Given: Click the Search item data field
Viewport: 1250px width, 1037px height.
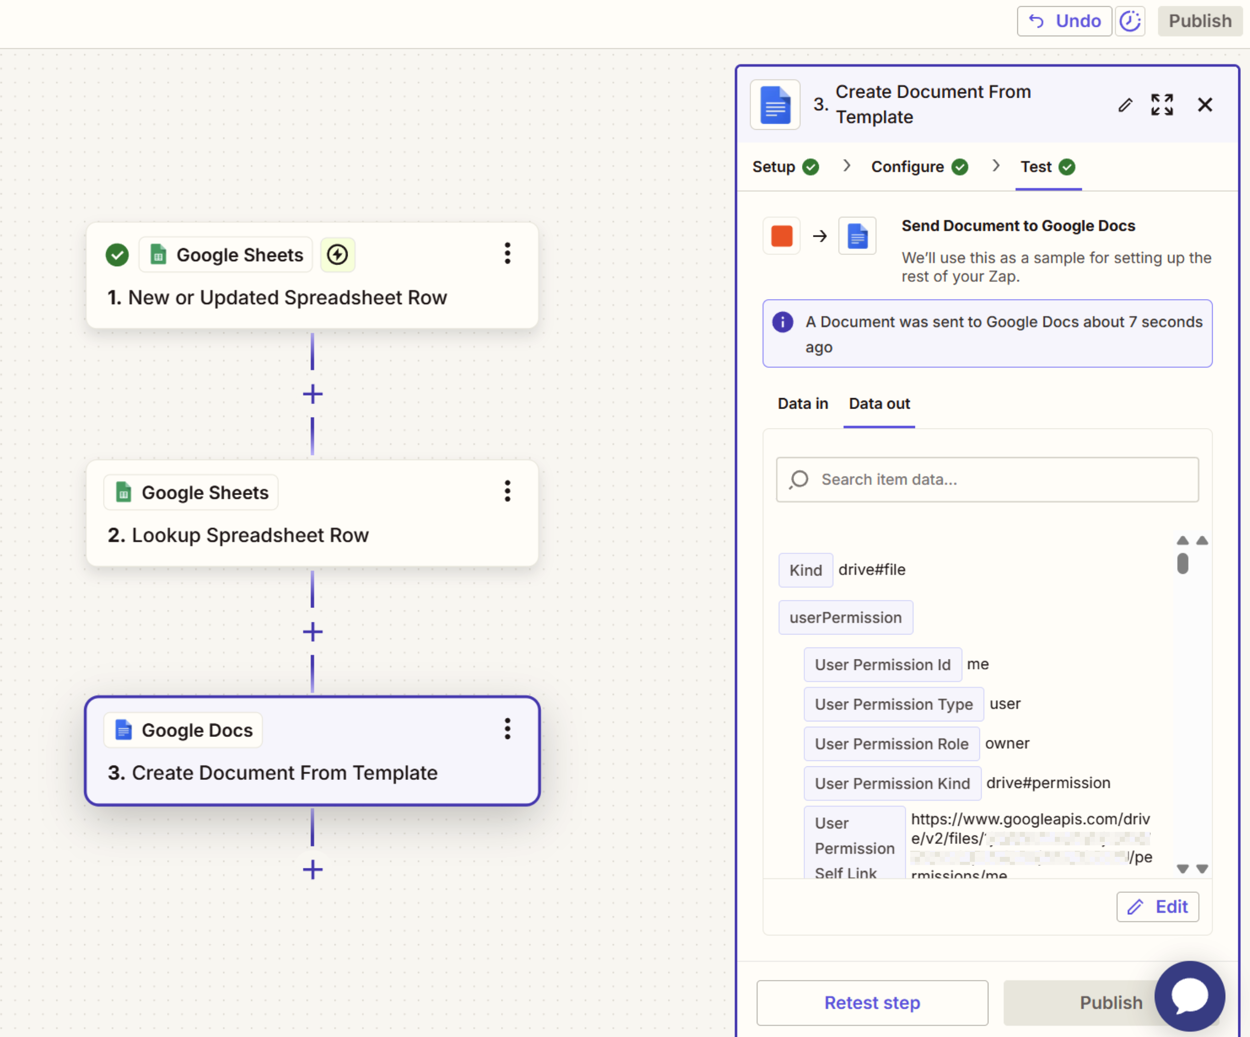Looking at the screenshot, I should click(987, 480).
